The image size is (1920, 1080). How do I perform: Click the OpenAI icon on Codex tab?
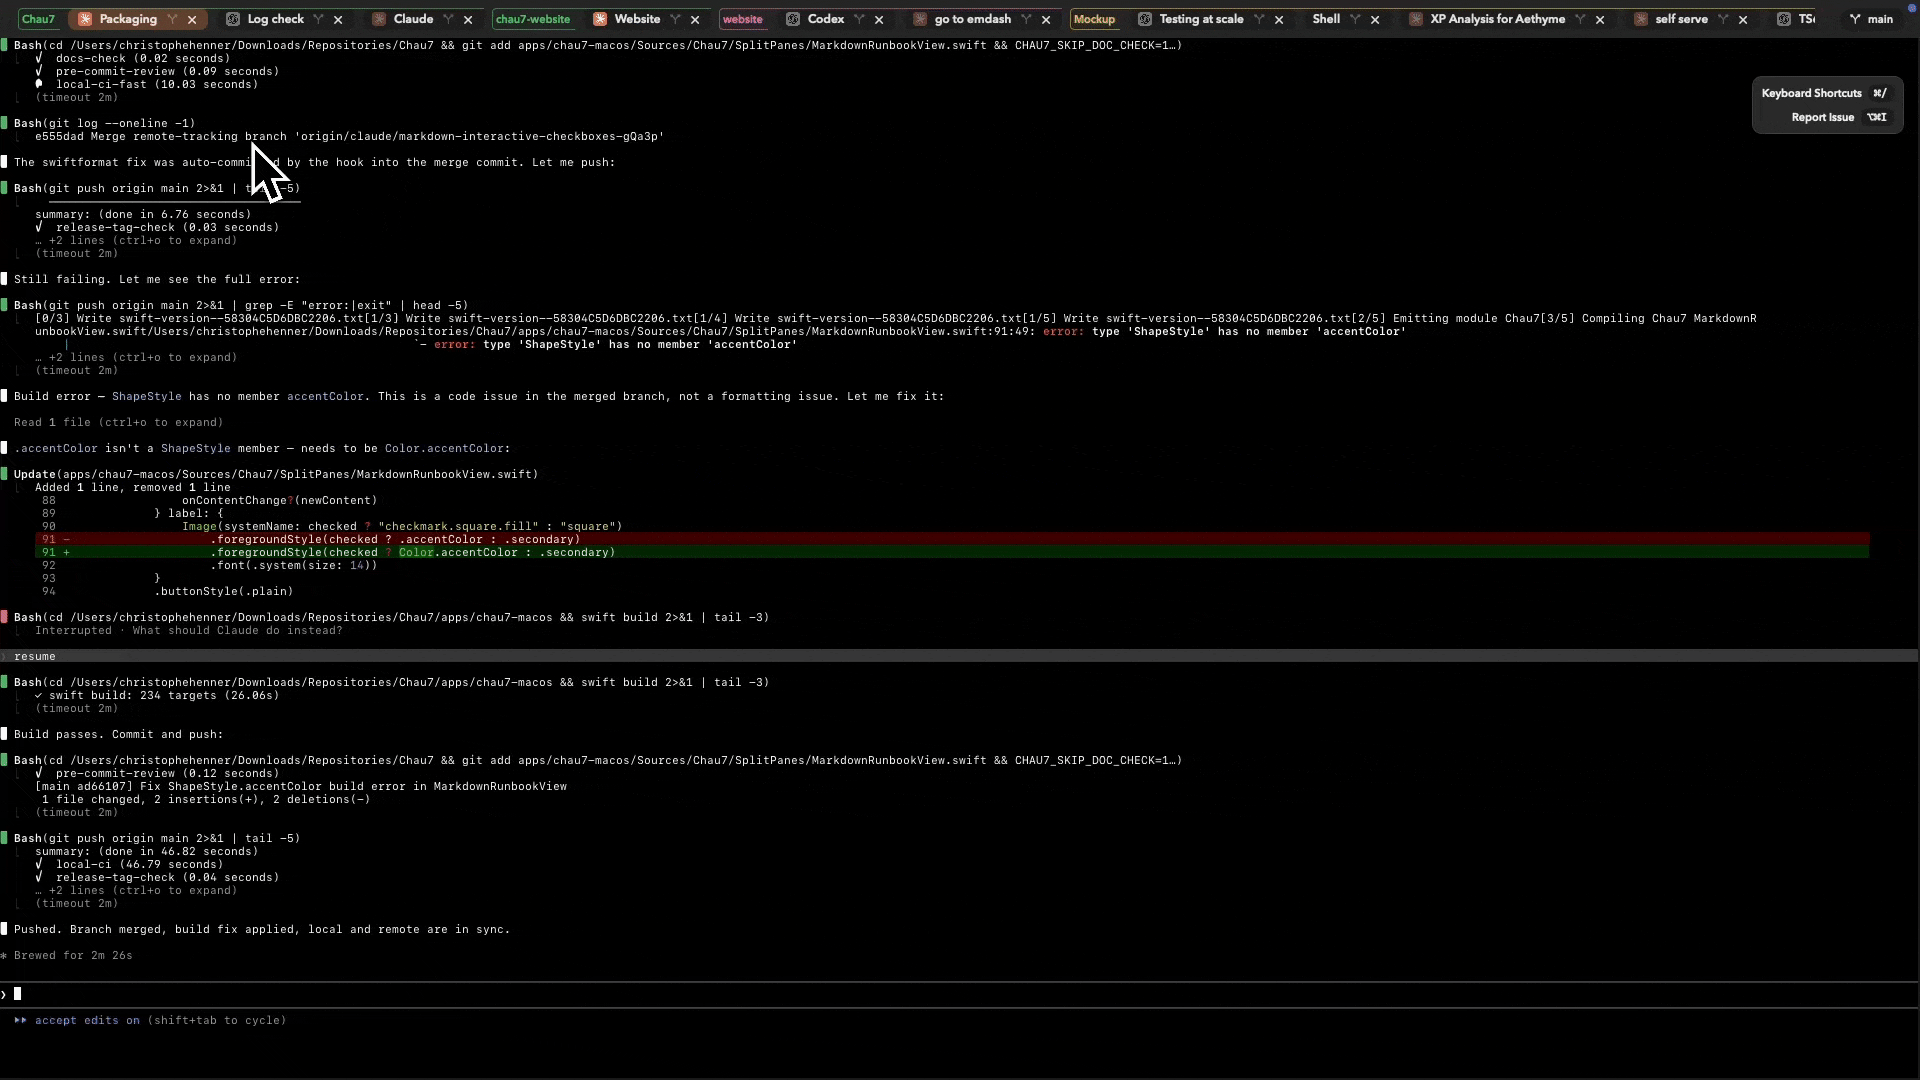[x=793, y=19]
